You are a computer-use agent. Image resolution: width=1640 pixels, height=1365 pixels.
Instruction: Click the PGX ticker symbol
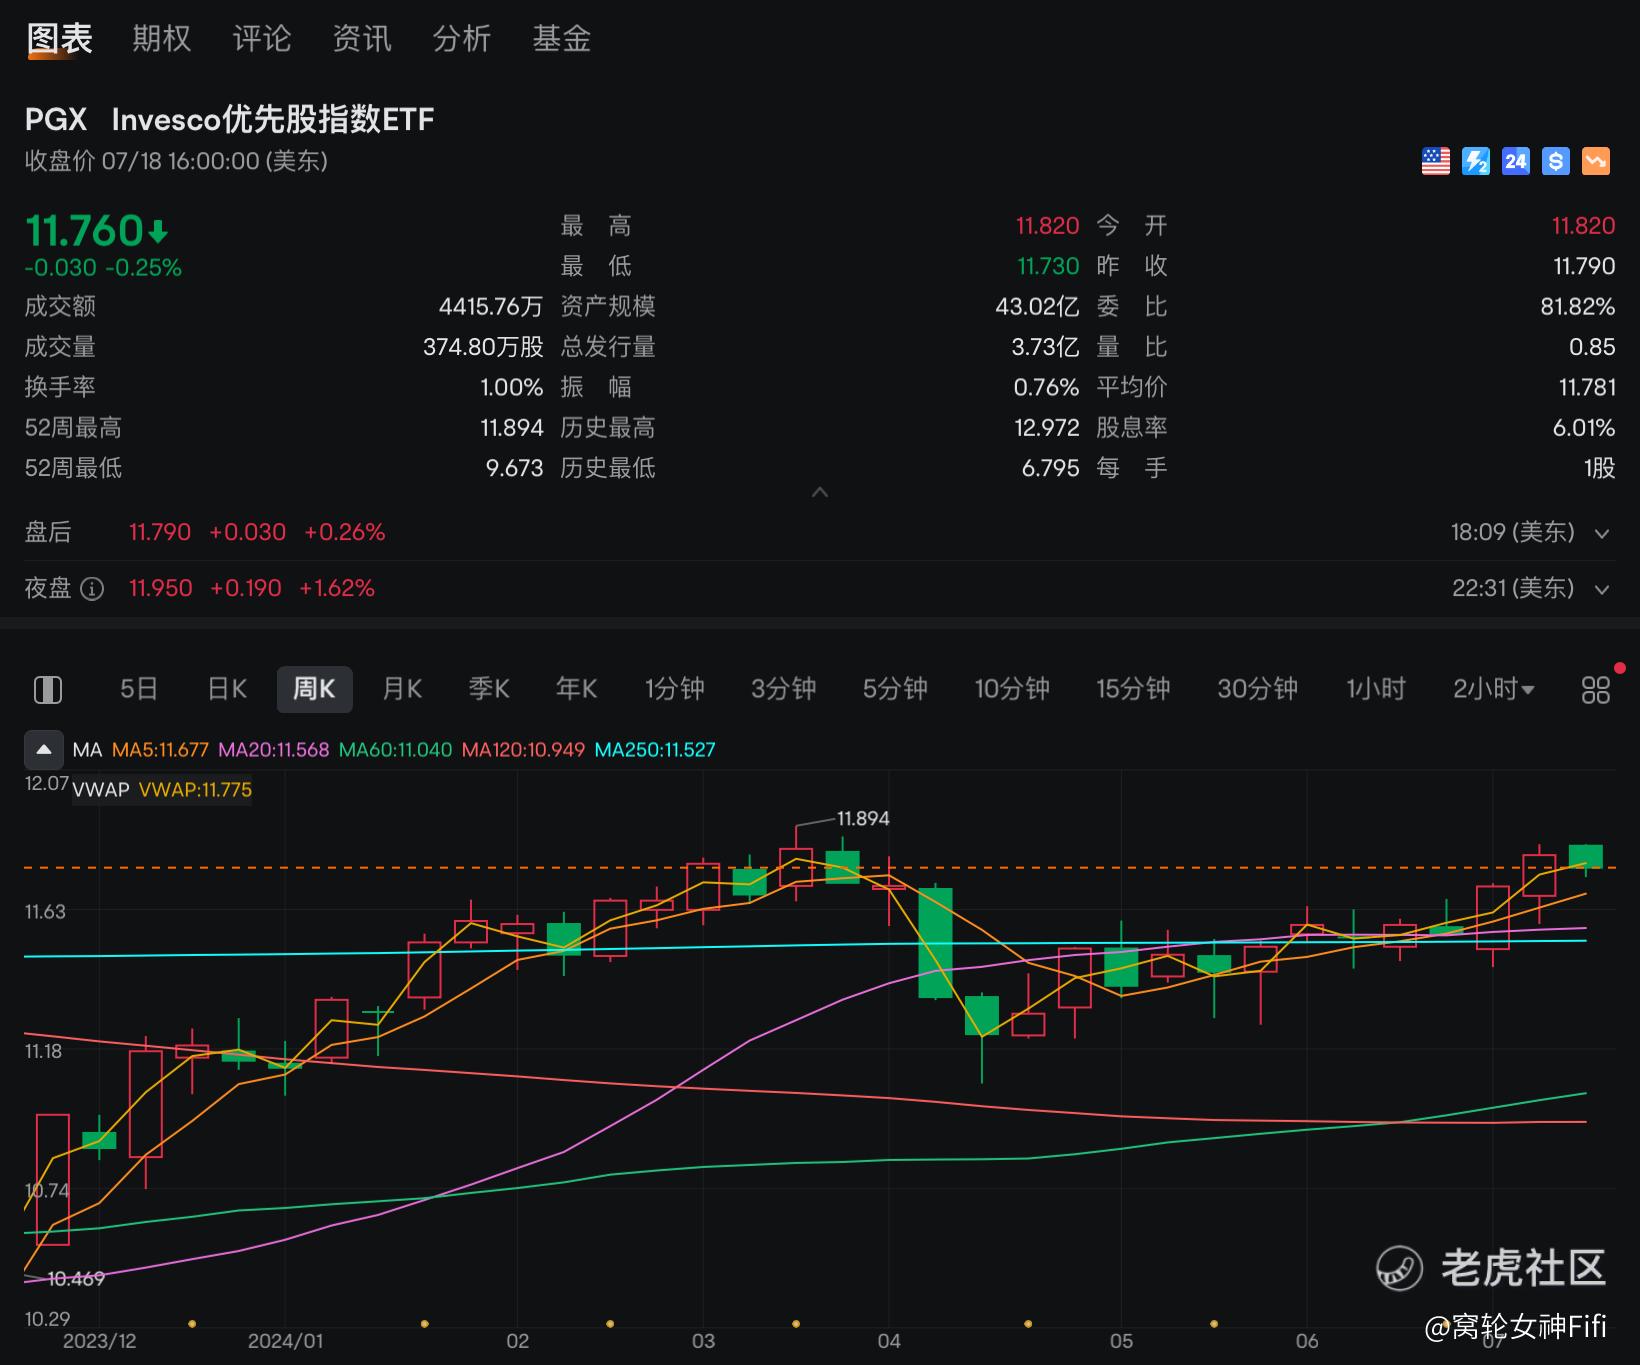[x=56, y=120]
